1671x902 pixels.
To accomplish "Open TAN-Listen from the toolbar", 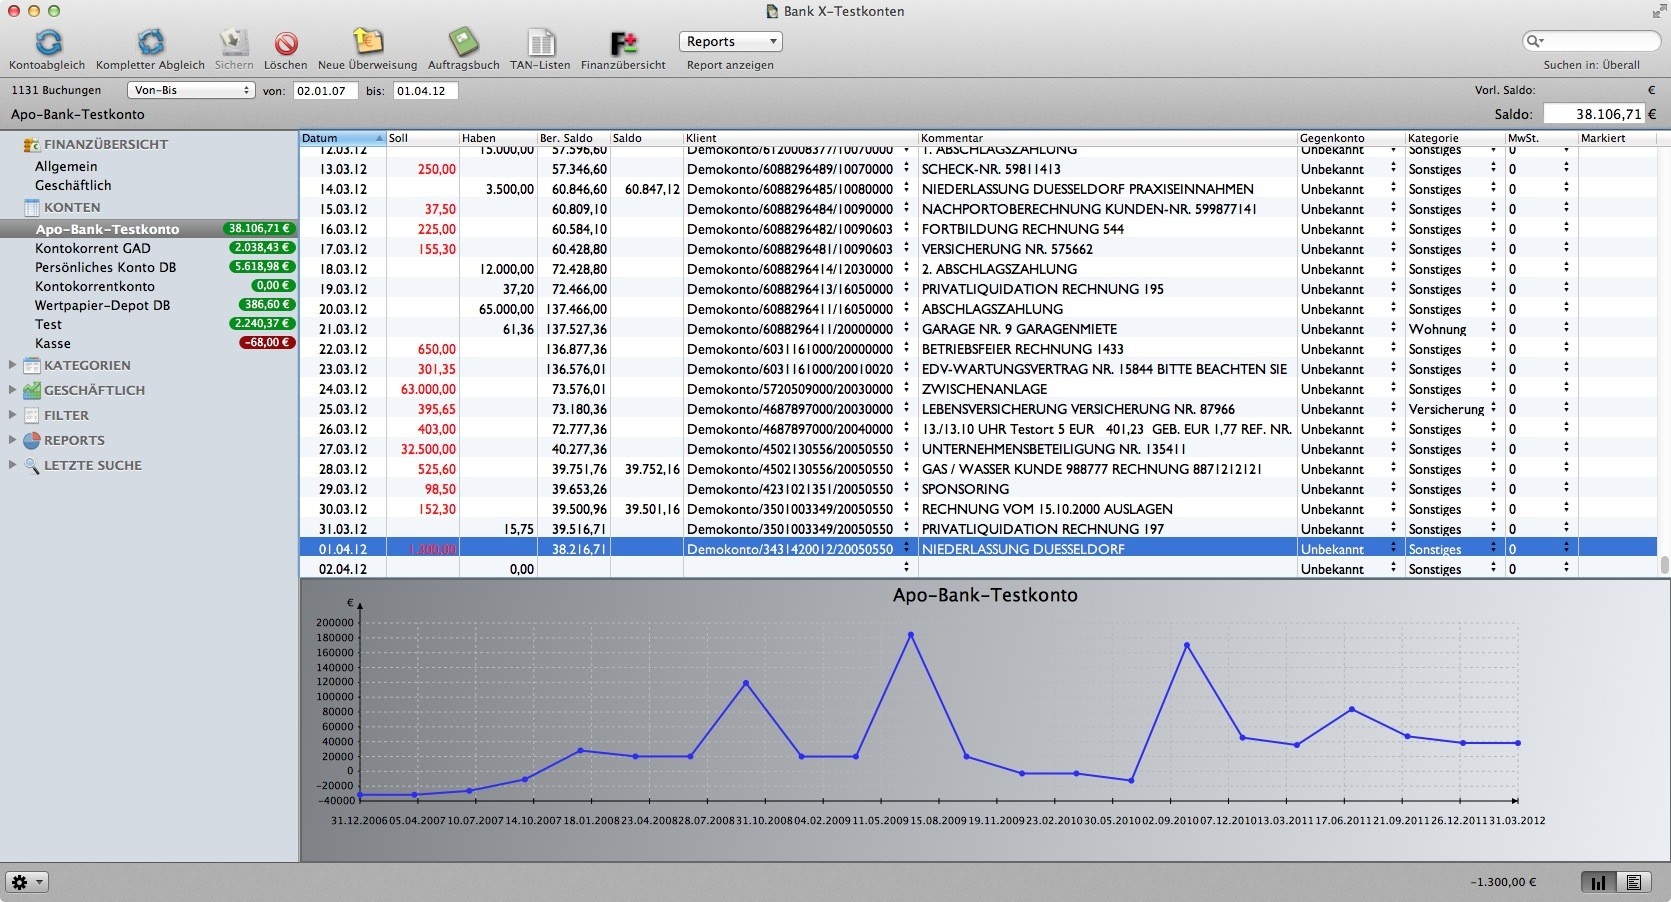I will (540, 43).
